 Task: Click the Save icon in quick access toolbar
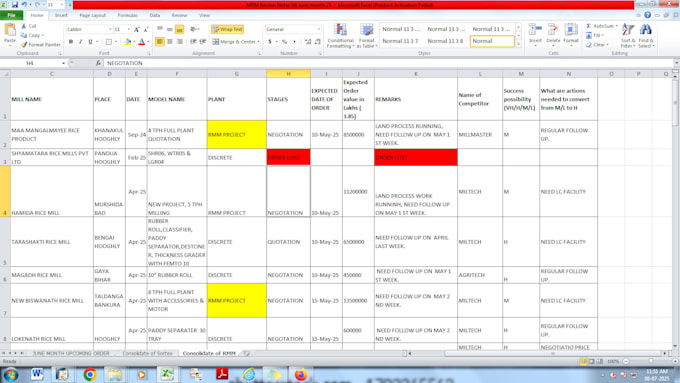point(14,4)
